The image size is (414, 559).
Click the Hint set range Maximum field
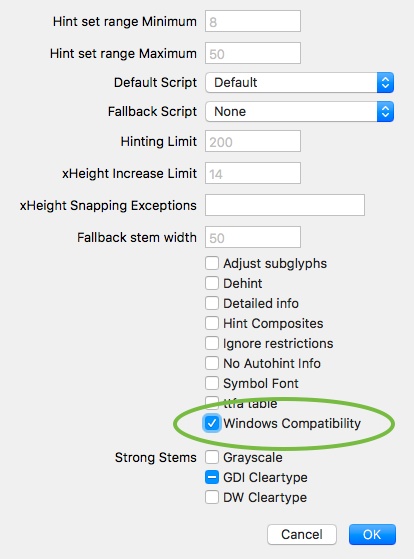click(253, 53)
